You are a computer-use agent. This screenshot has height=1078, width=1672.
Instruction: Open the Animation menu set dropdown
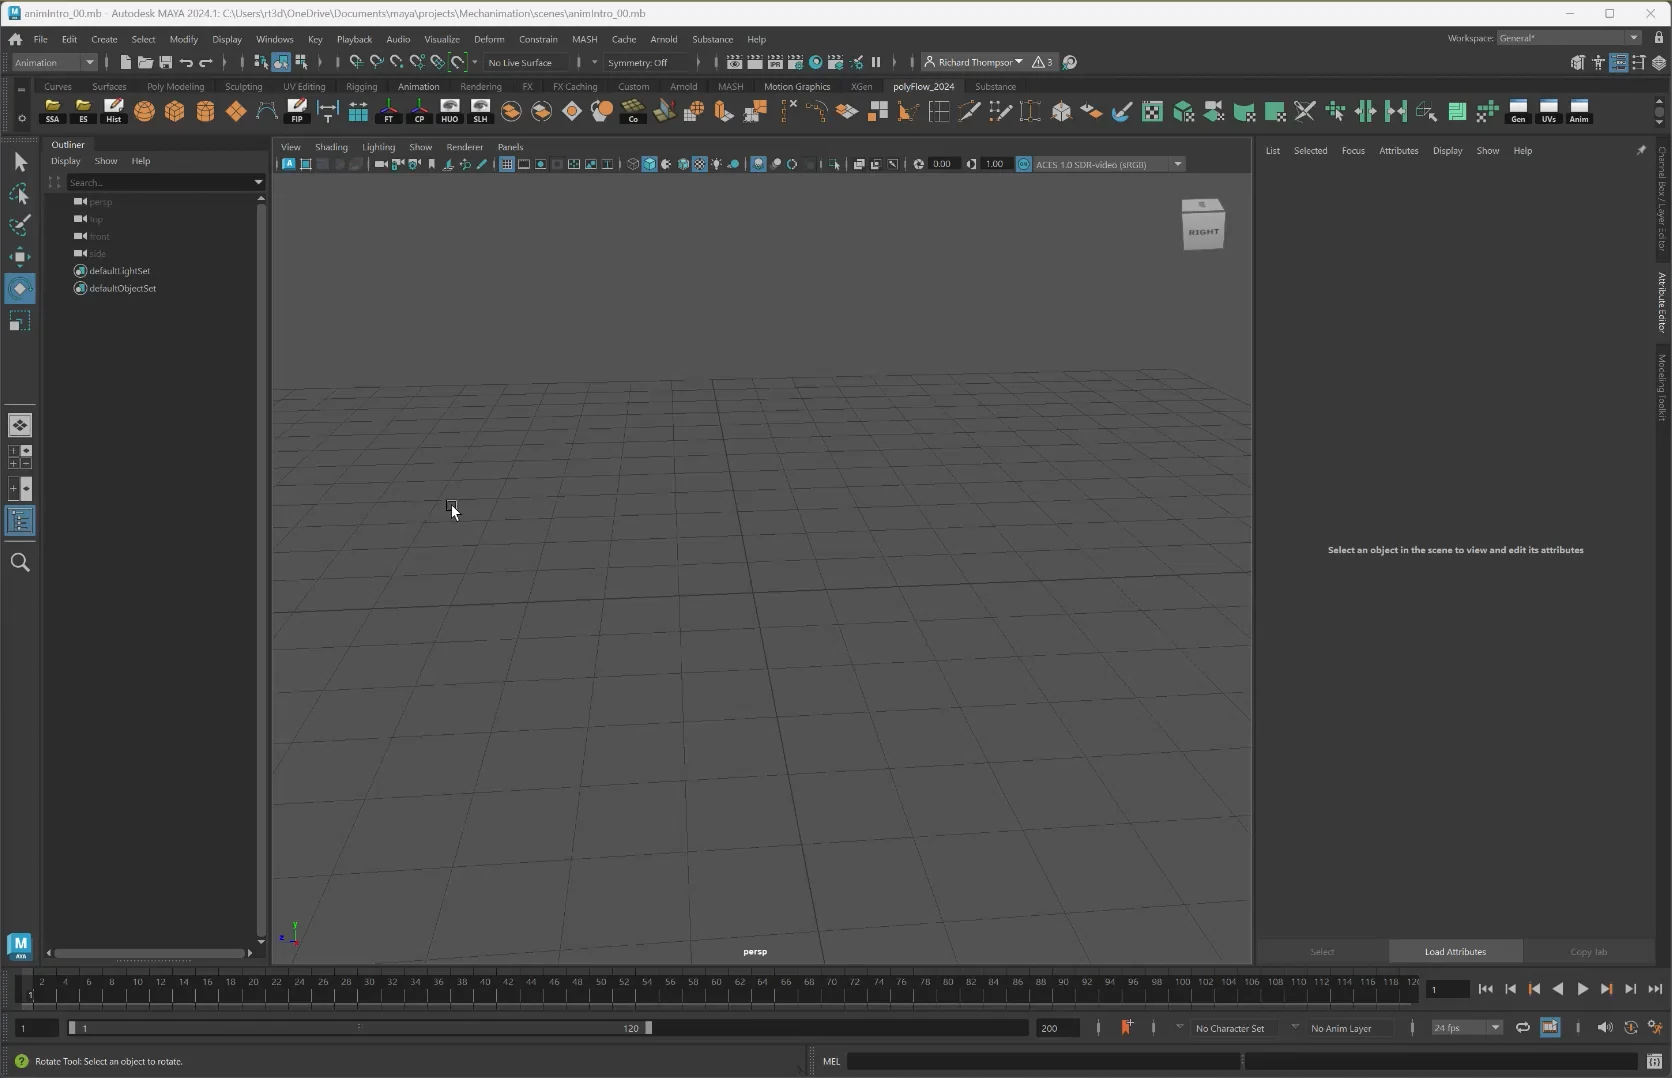(54, 62)
